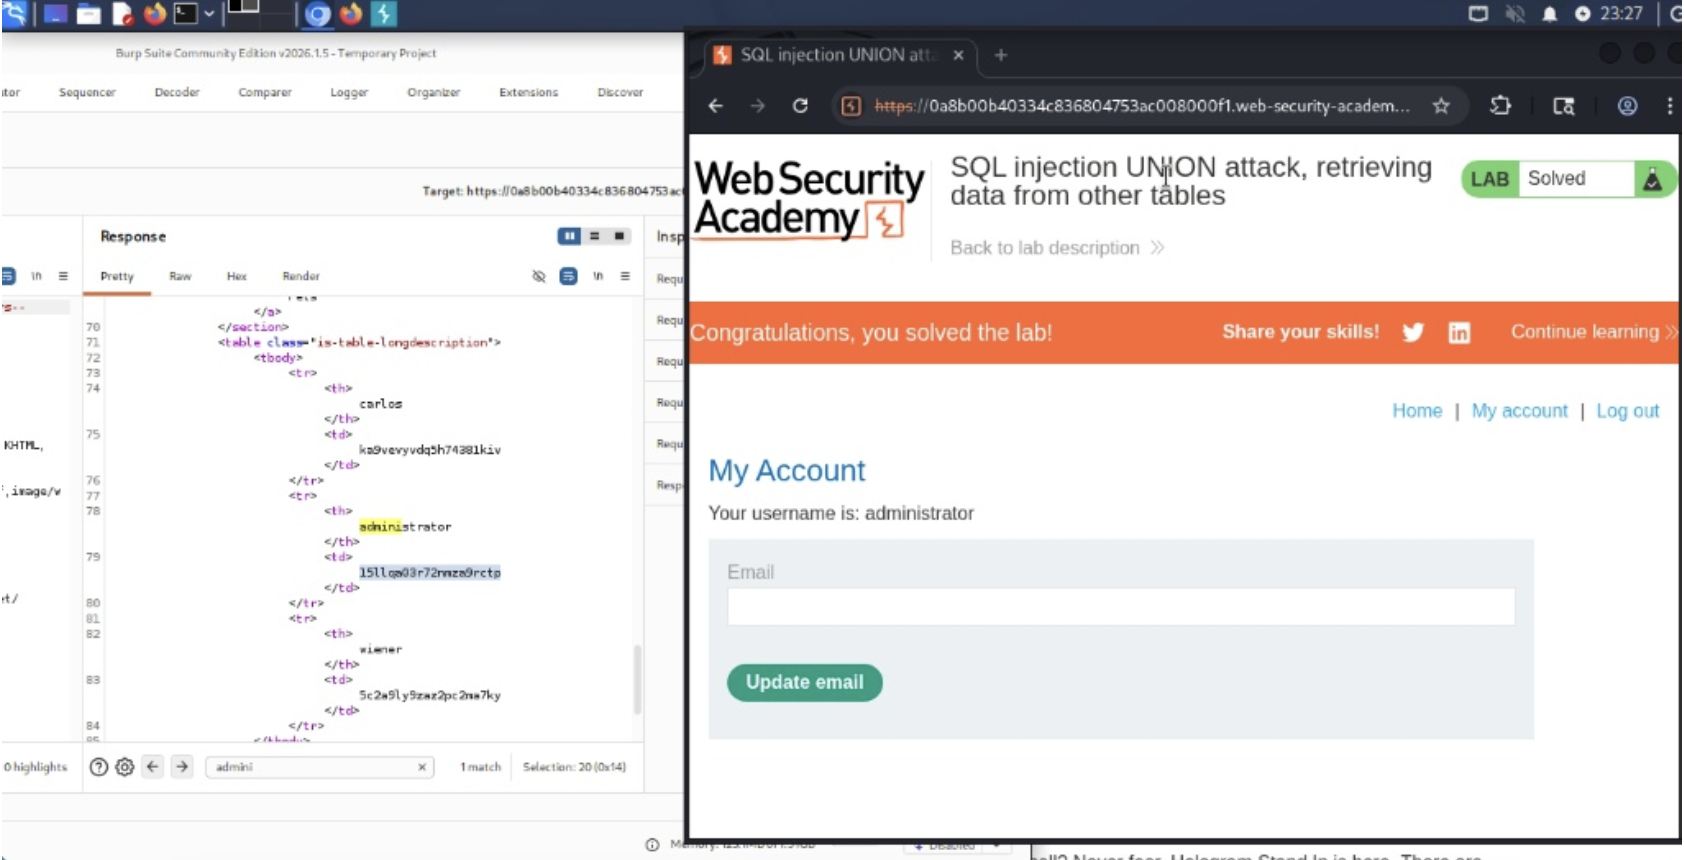Open search help question mark icon
Screen dimensions: 1684x860
[98, 767]
